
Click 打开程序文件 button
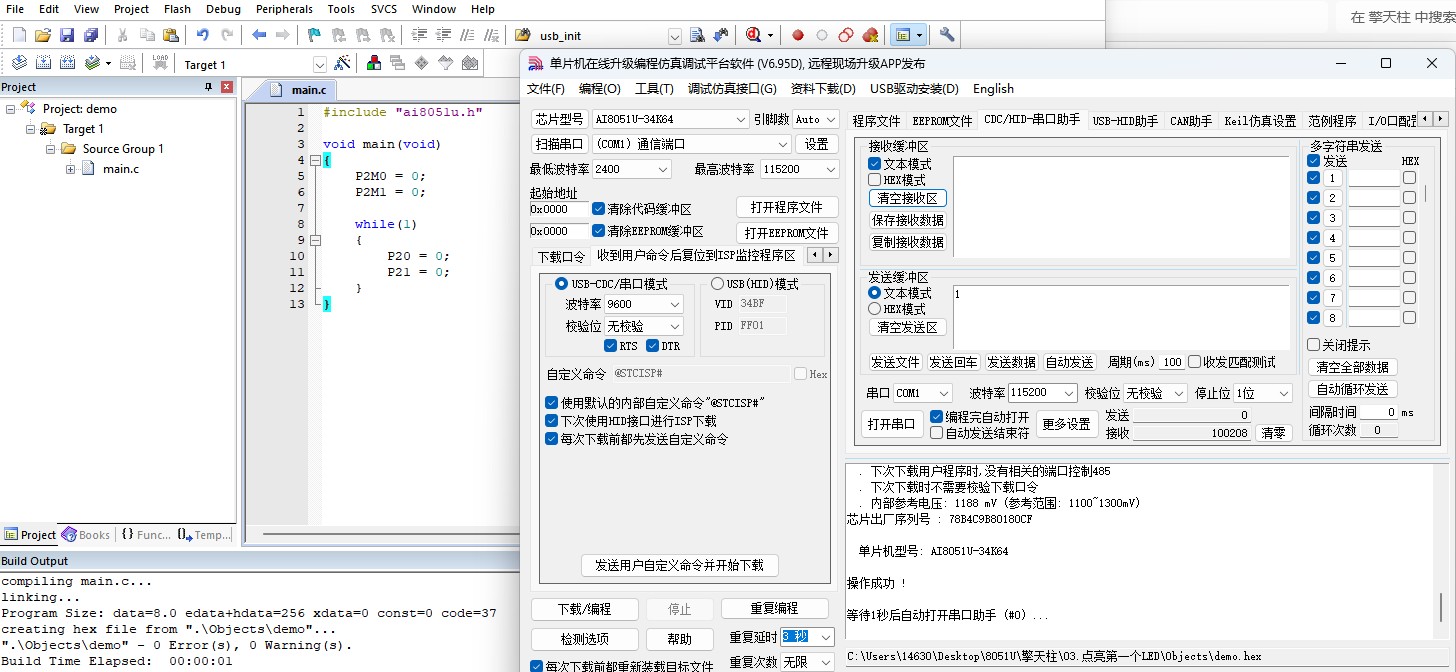click(x=787, y=207)
